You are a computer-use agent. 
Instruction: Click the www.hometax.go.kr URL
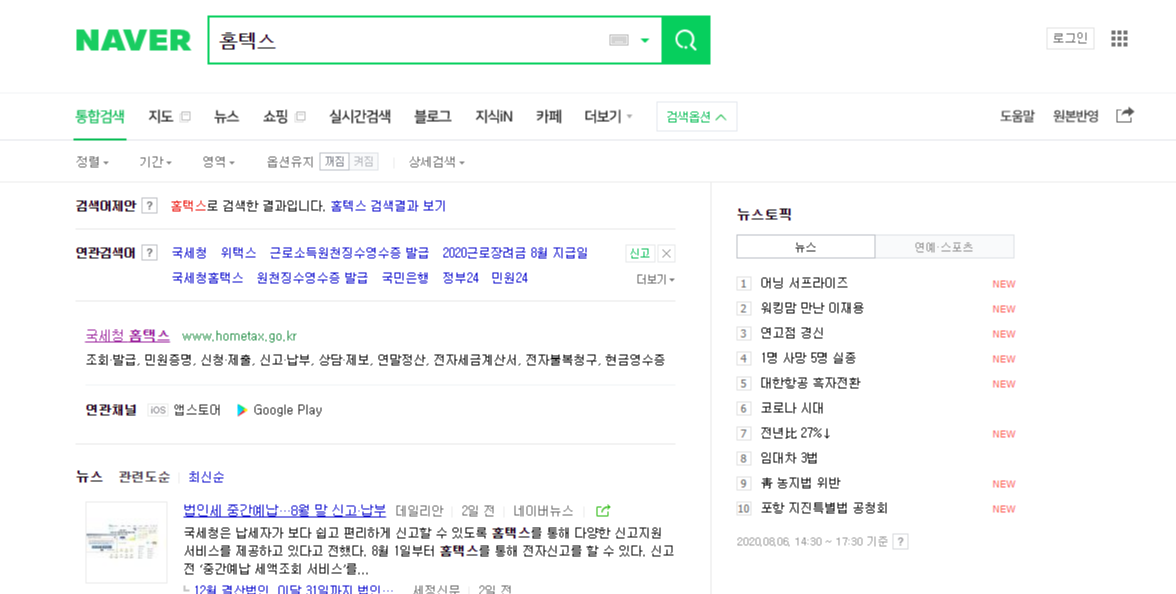(x=239, y=337)
